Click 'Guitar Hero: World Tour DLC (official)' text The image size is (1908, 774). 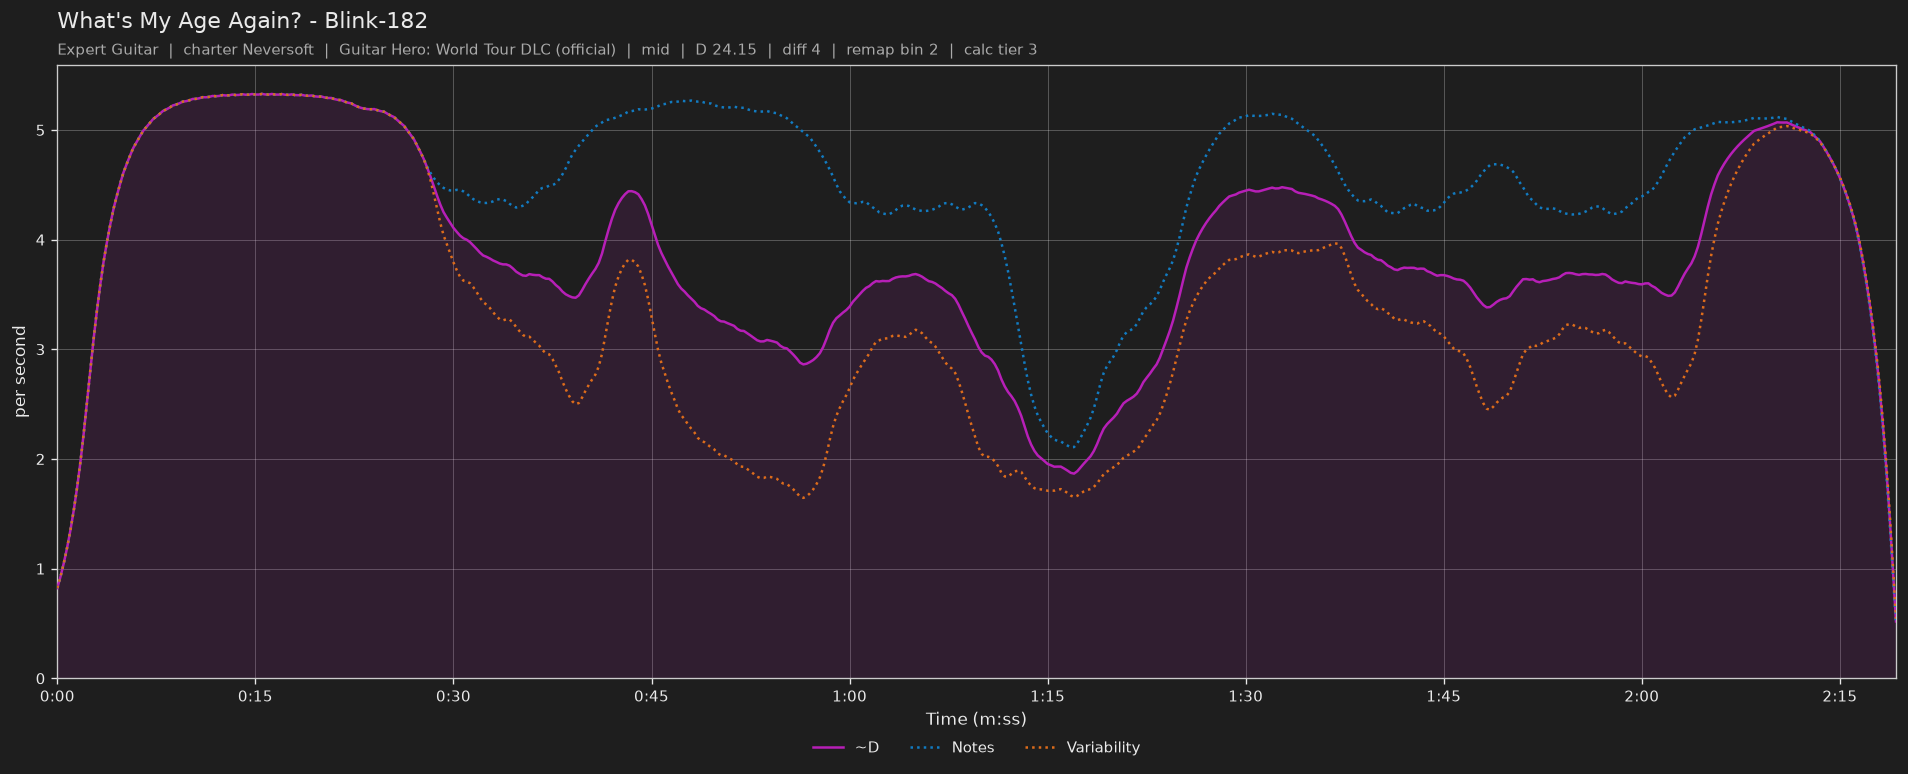click(477, 49)
